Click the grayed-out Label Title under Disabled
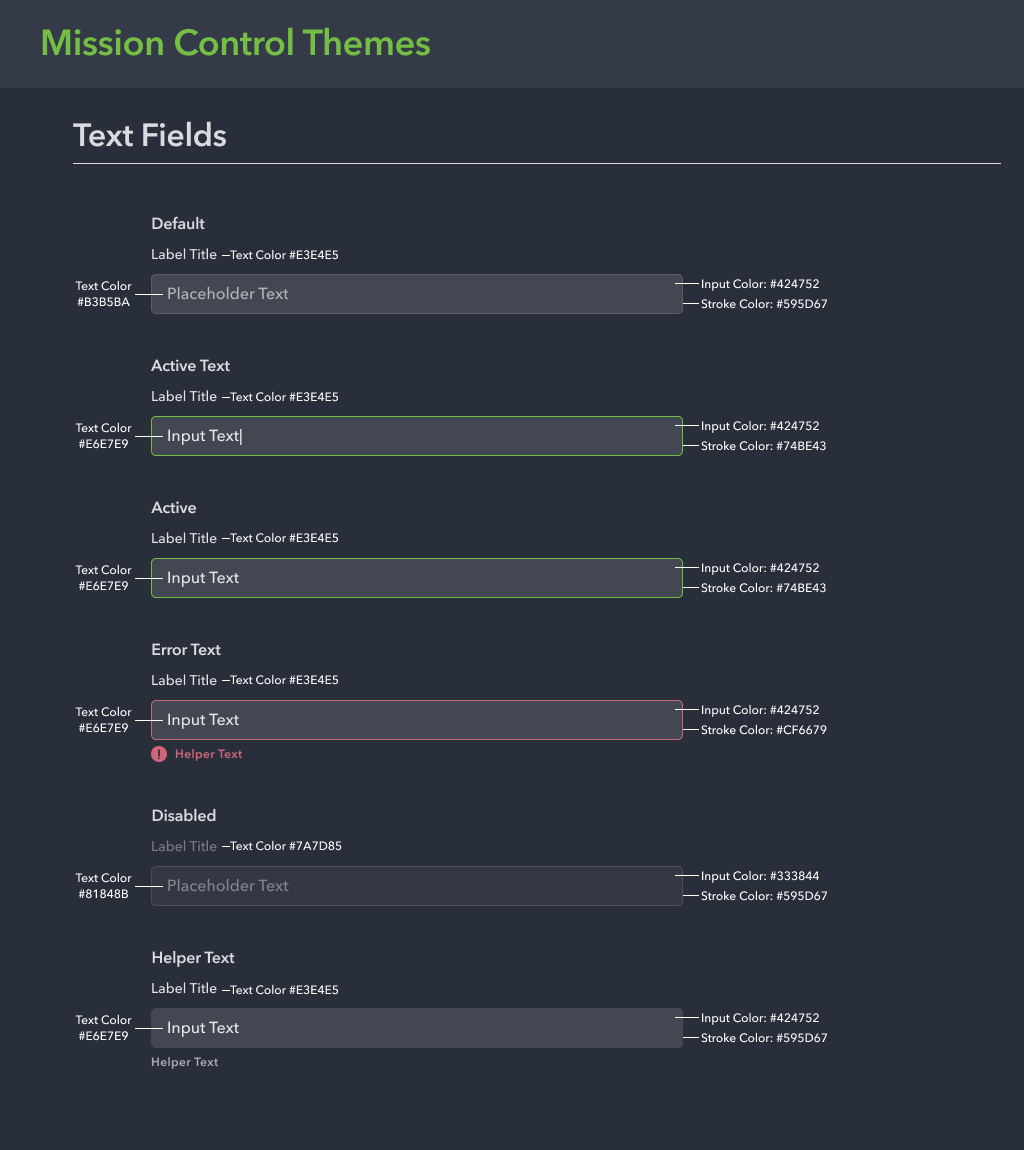 [184, 846]
